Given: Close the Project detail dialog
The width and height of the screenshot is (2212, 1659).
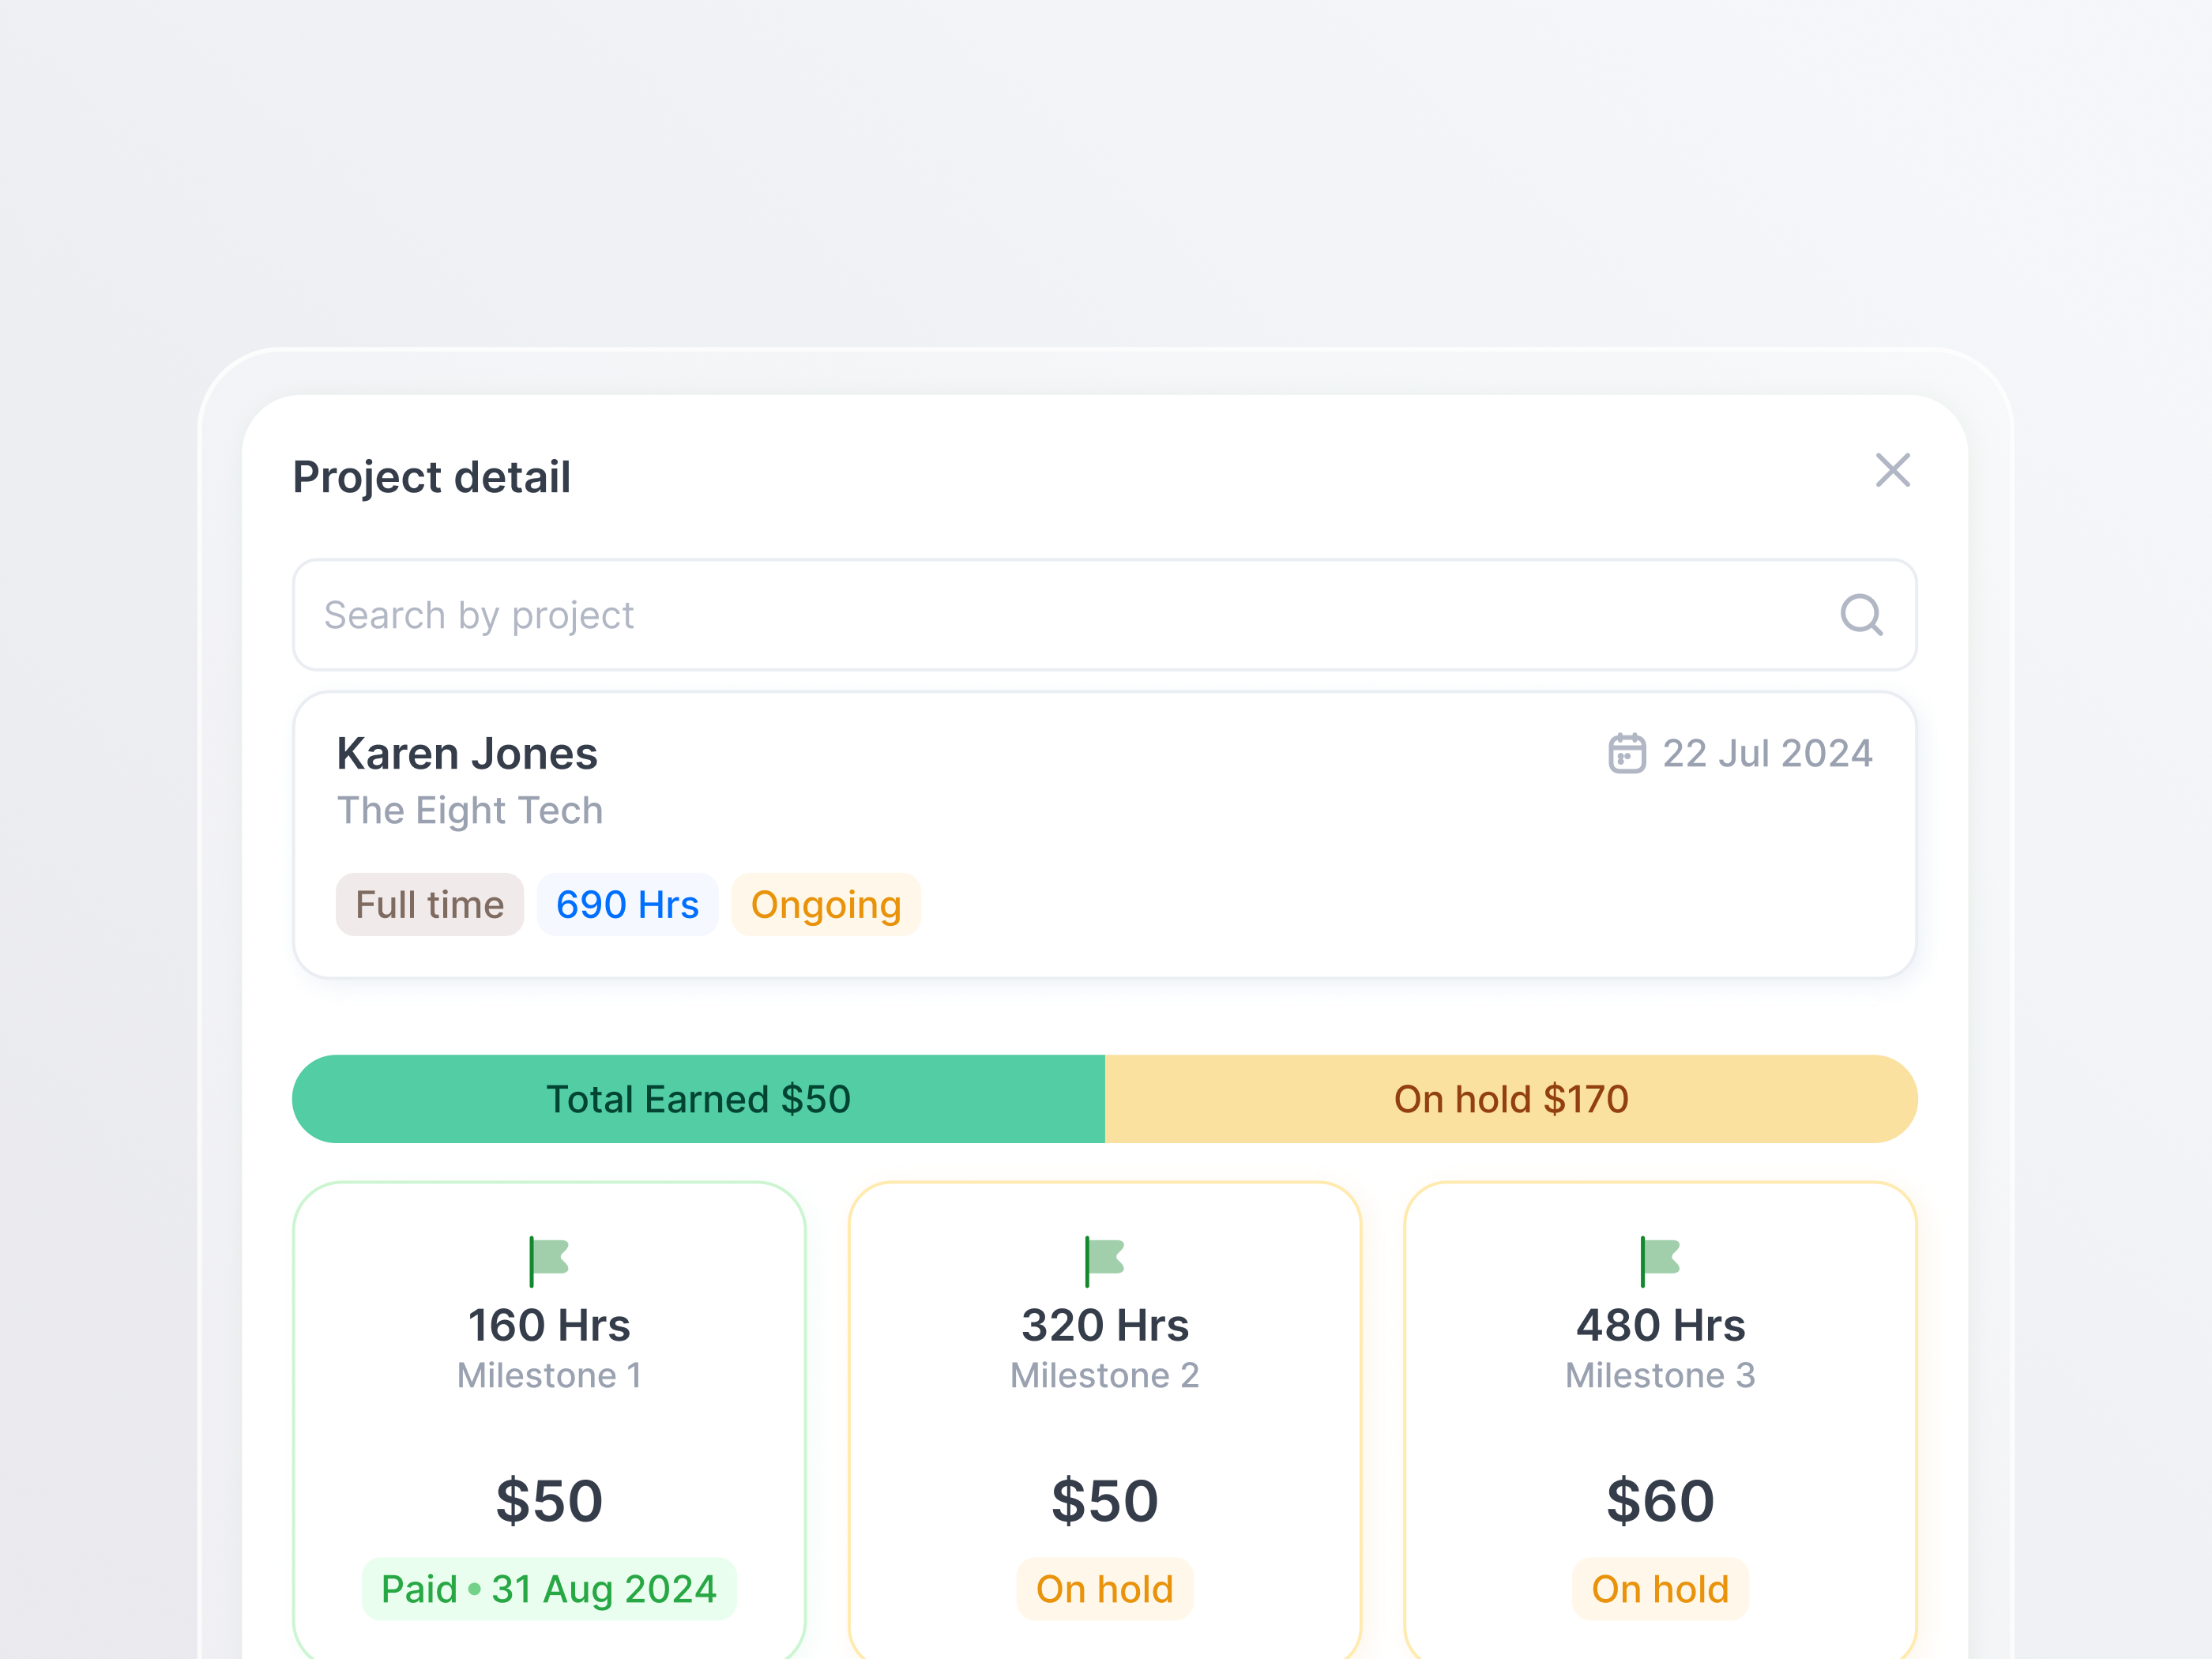Looking at the screenshot, I should 1892,471.
